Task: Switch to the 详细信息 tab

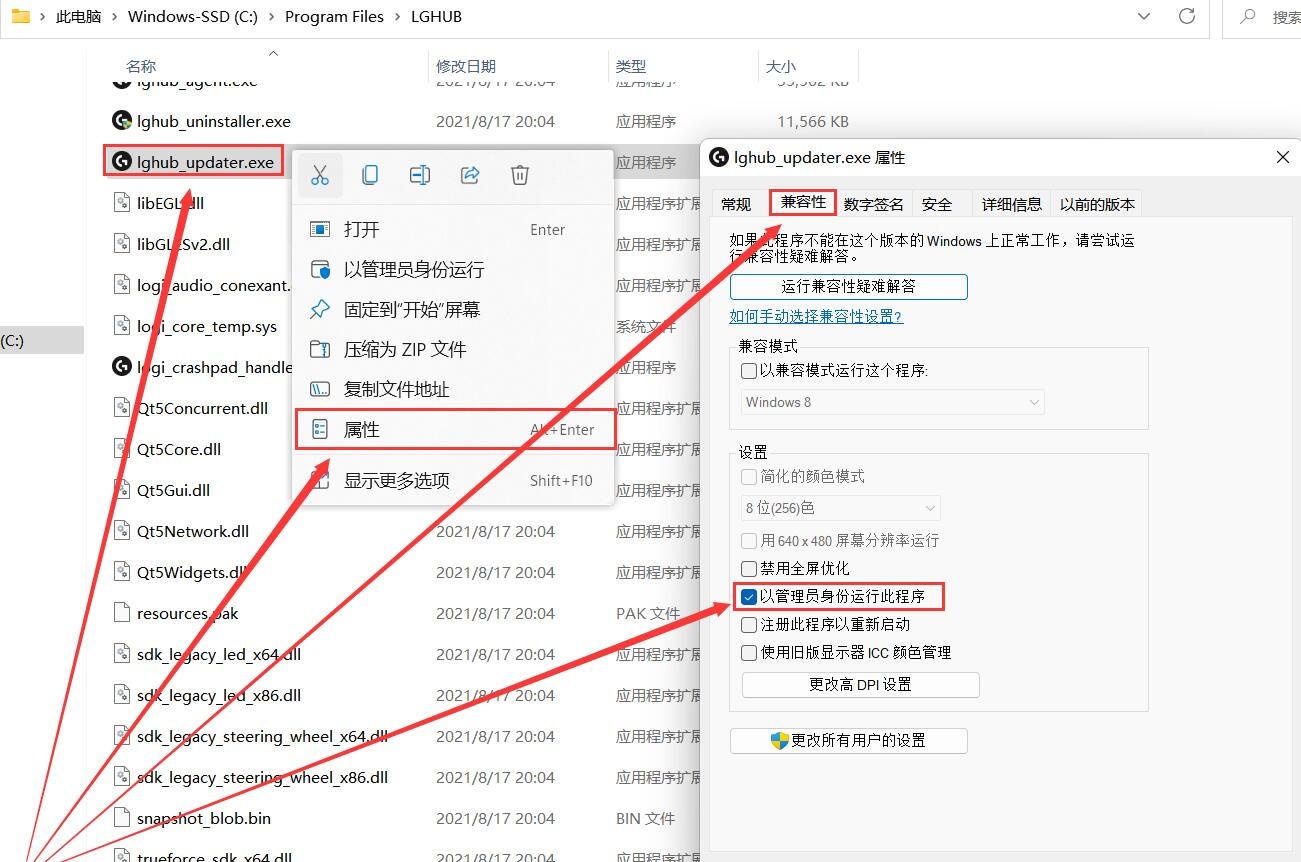Action: pyautogui.click(x=1011, y=204)
